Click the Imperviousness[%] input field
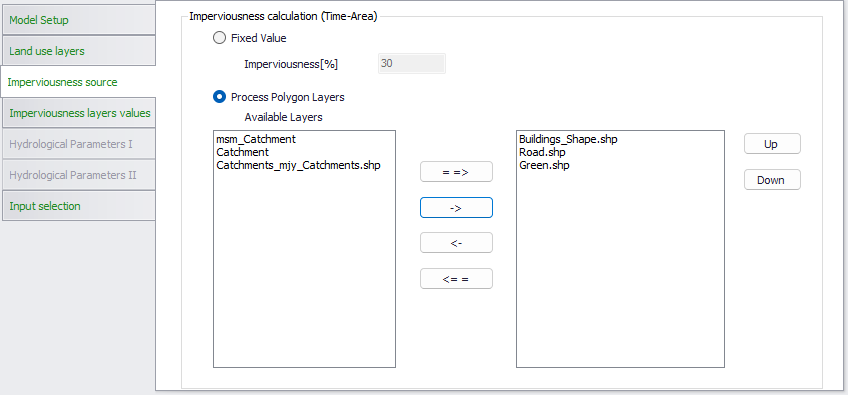848x395 pixels. click(412, 63)
